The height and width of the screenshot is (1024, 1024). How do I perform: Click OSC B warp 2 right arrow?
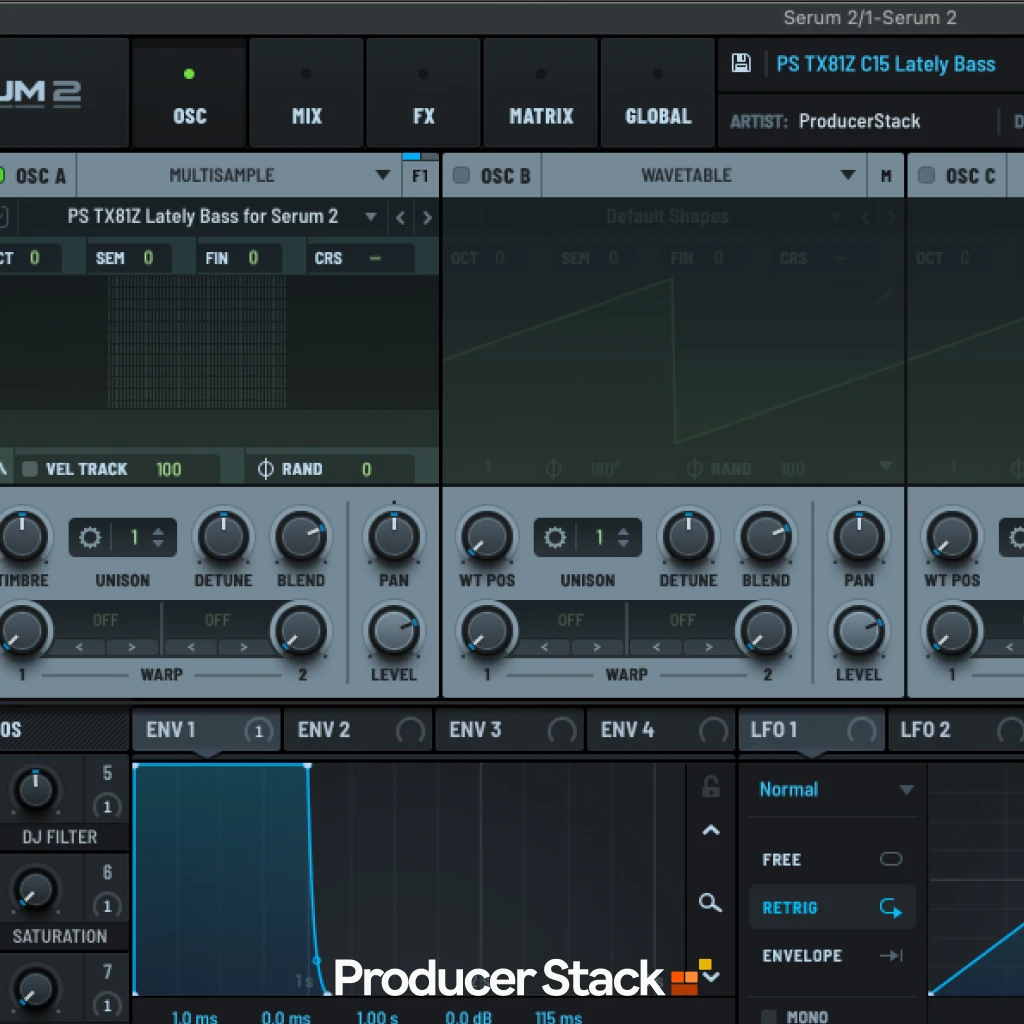pyautogui.click(x=709, y=647)
